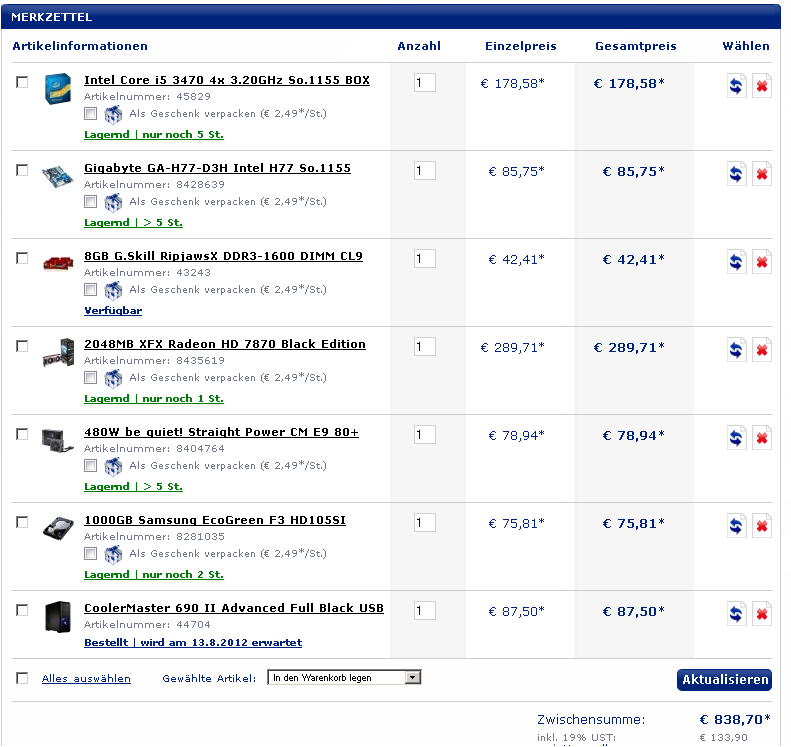This screenshot has width=791, height=747.
Task: Open Gigabyte motherboard product thumbnail
Action: click(x=57, y=177)
